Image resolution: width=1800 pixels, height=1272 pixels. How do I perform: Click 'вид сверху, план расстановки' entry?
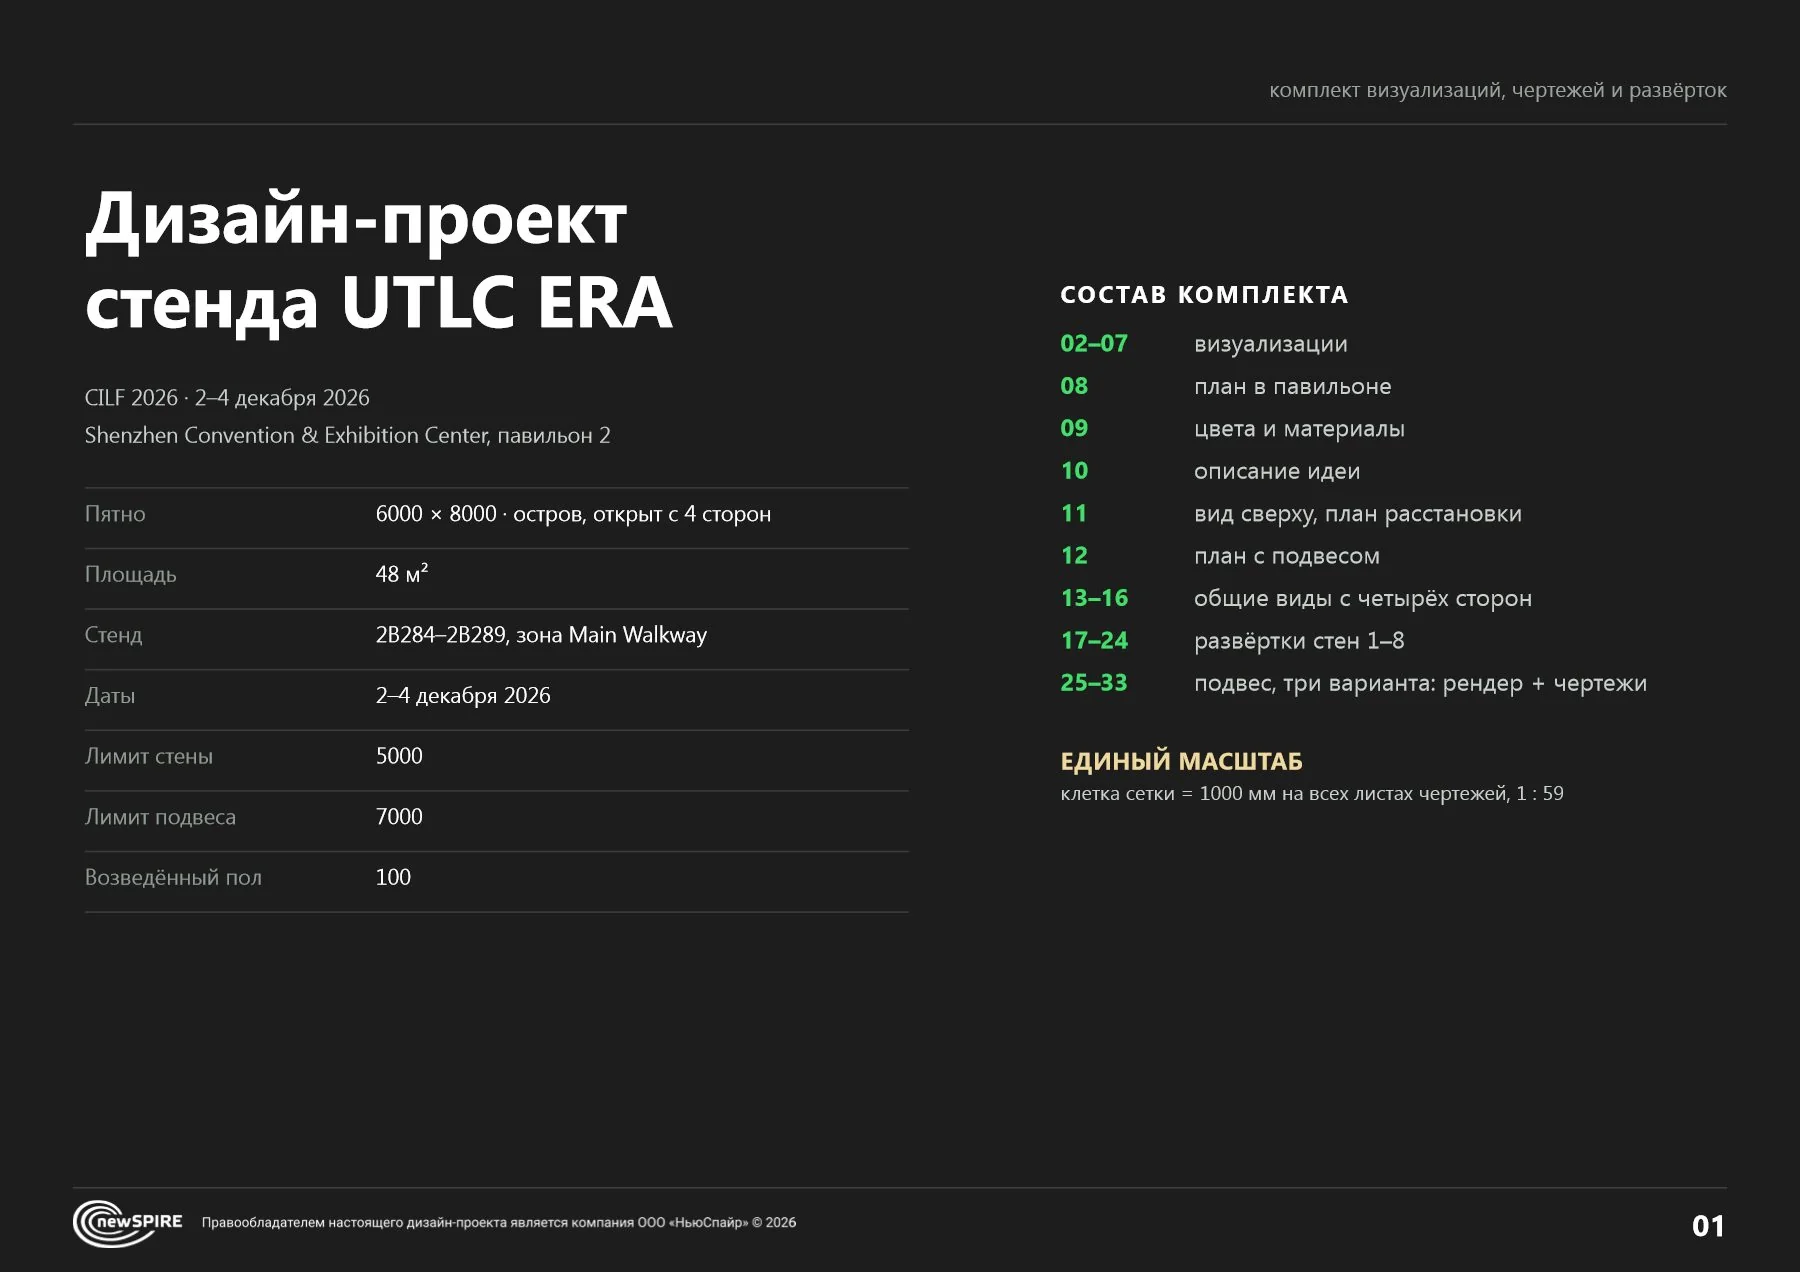click(x=1358, y=514)
